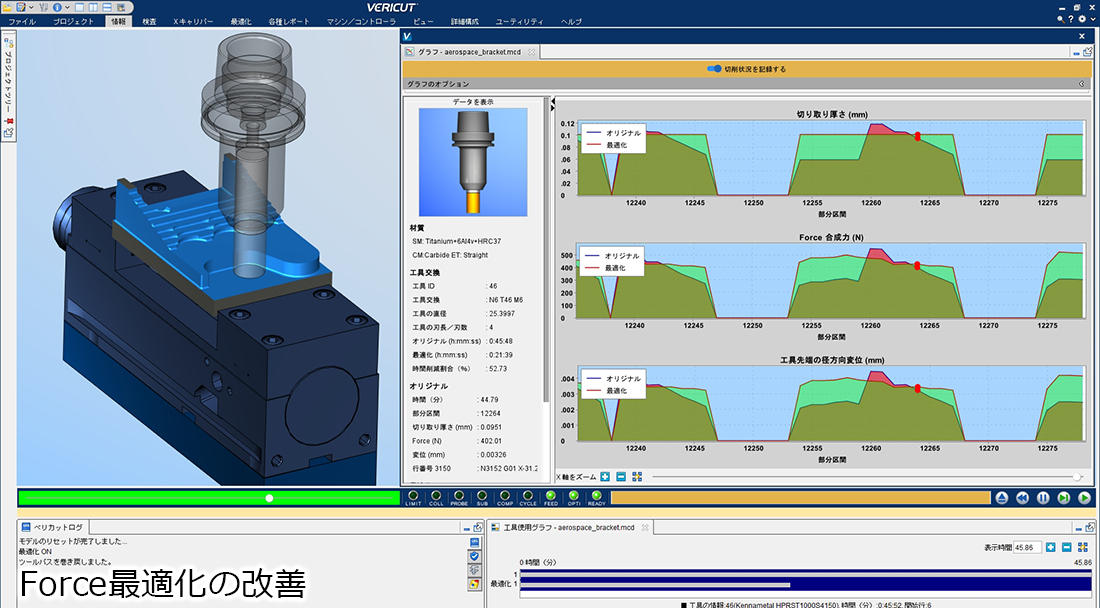Viewport: 1100px width, 608px height.
Task: Click the FEED status indicator light
Action: (551, 496)
